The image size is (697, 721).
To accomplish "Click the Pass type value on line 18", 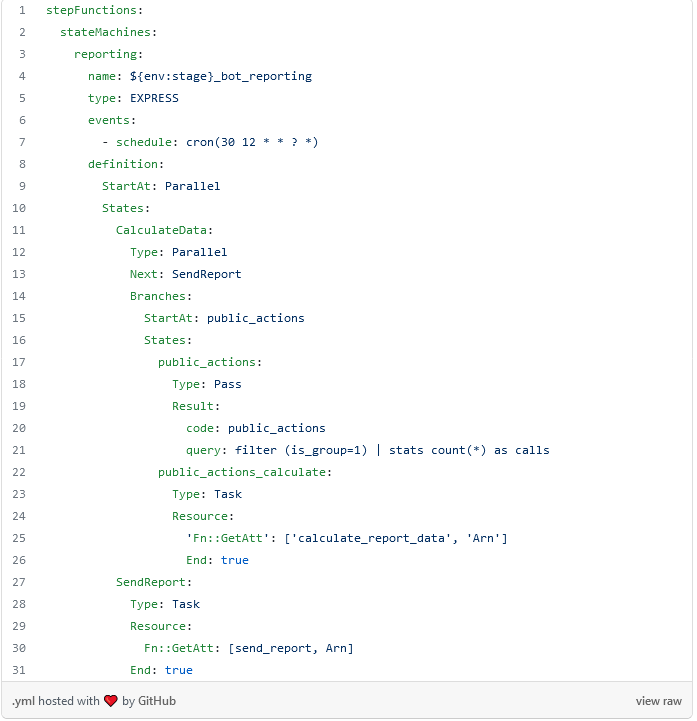I will pos(227,384).
